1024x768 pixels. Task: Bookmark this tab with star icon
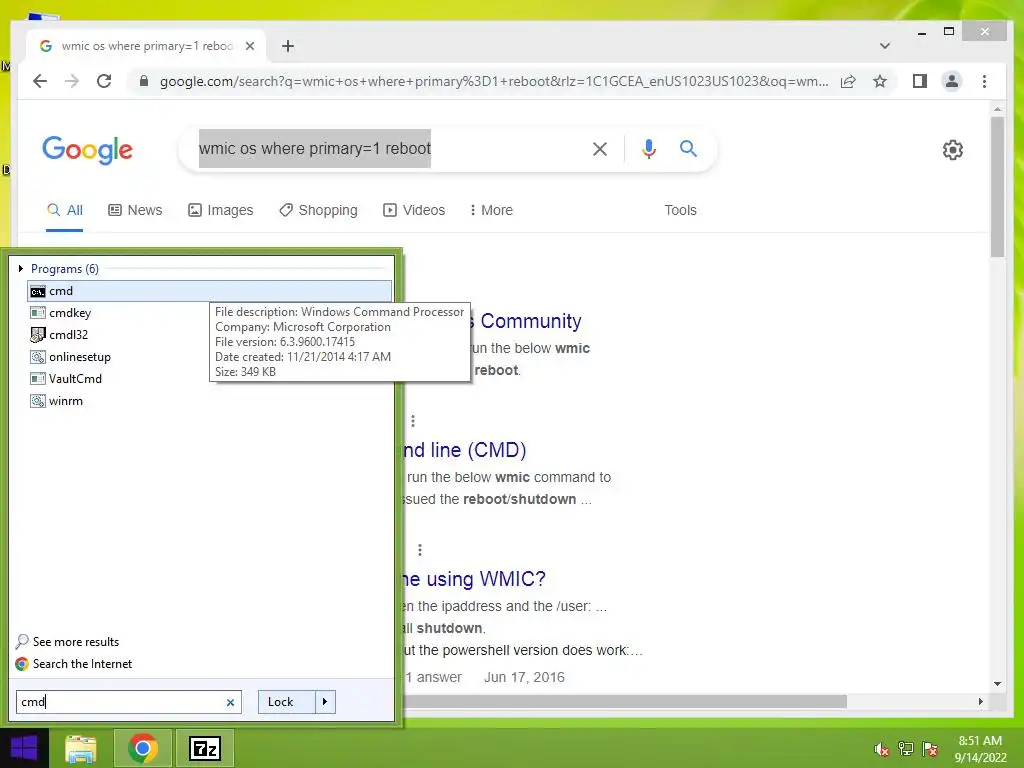pos(880,82)
